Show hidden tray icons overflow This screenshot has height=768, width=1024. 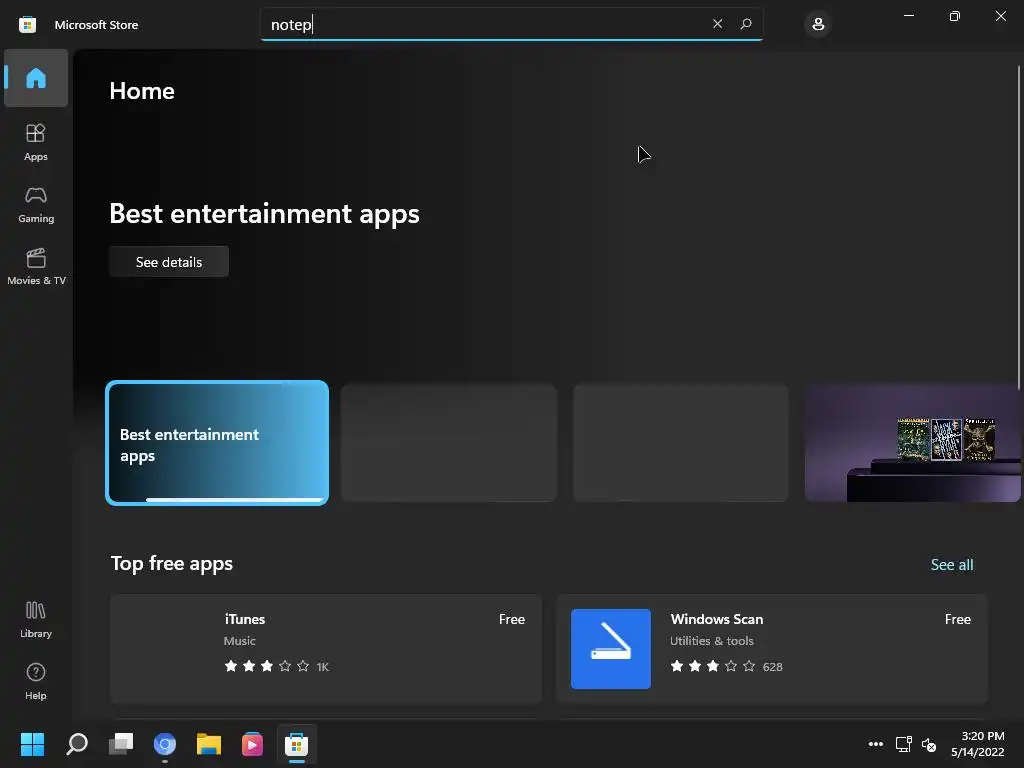pyautogui.click(x=876, y=744)
